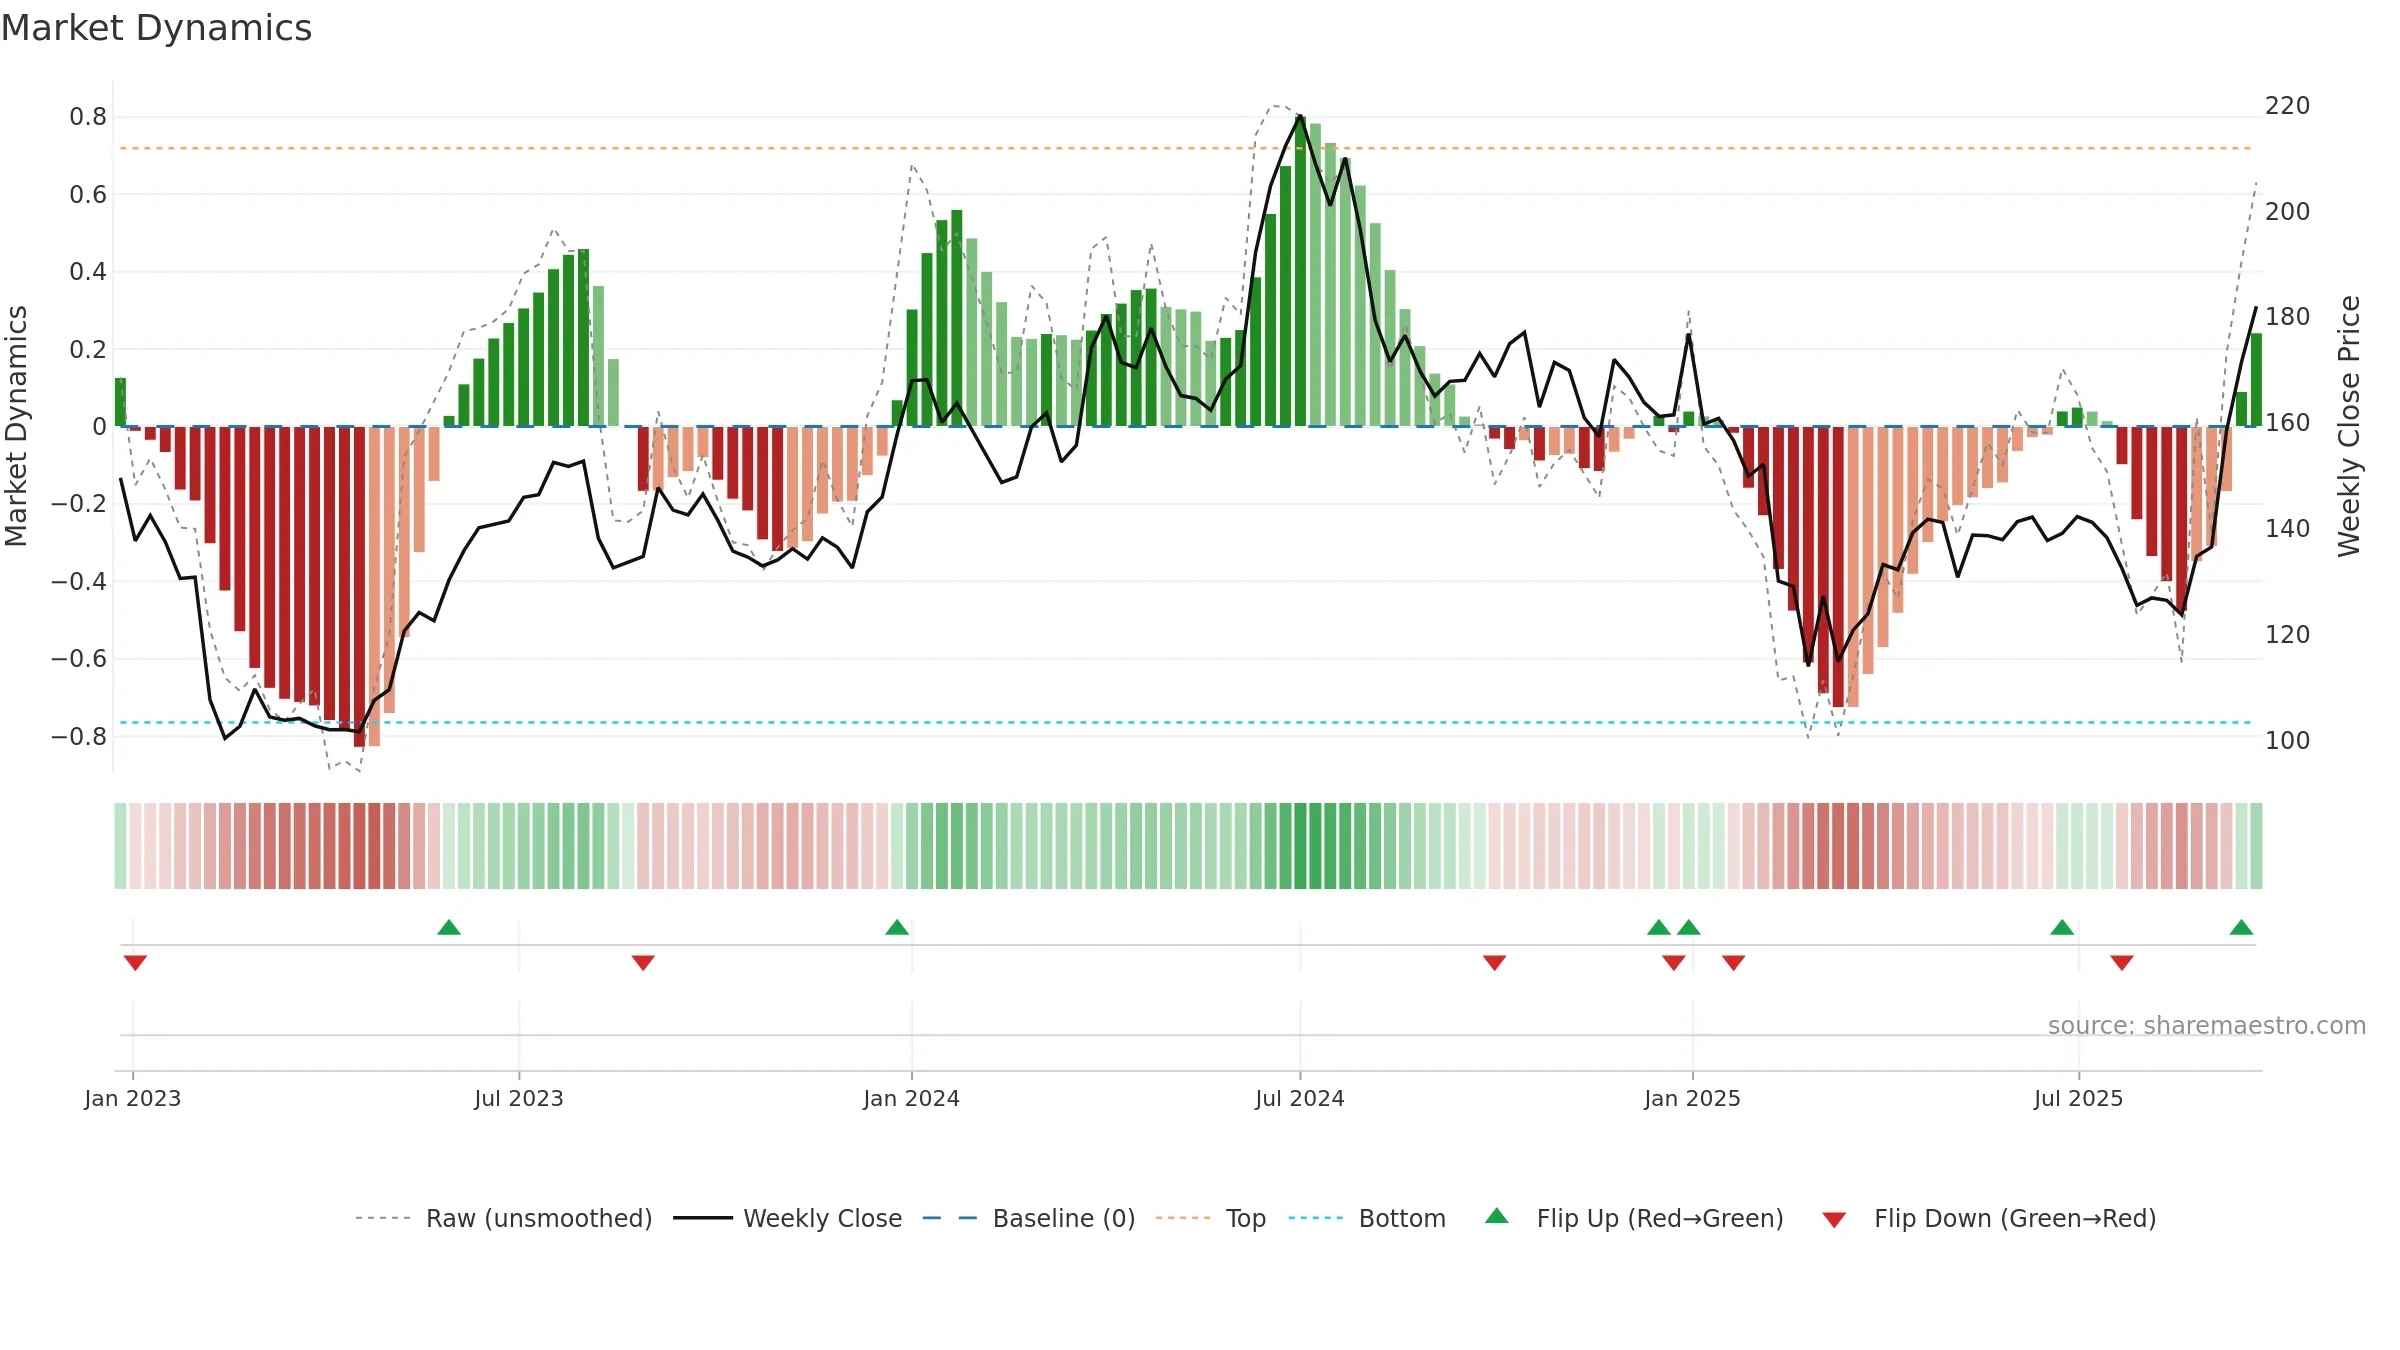This screenshot has width=2400, height=1350.
Task: Toggle the Weekly Close legend entry
Action: point(787,1218)
